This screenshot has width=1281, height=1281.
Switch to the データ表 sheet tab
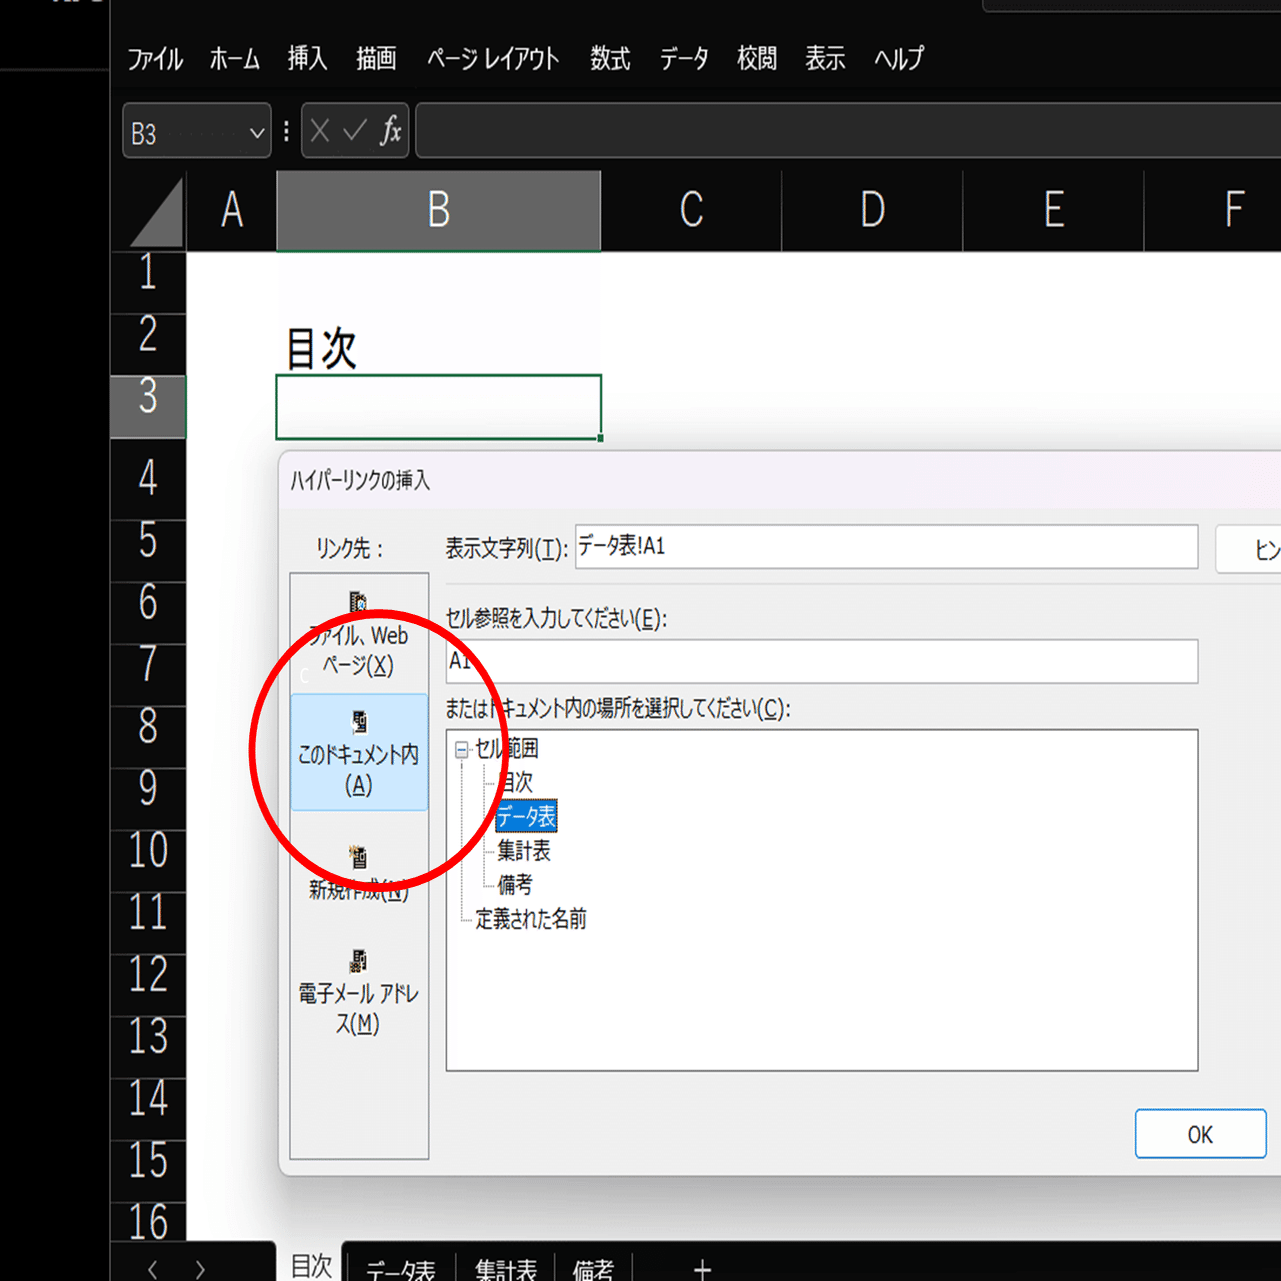[x=400, y=1266]
